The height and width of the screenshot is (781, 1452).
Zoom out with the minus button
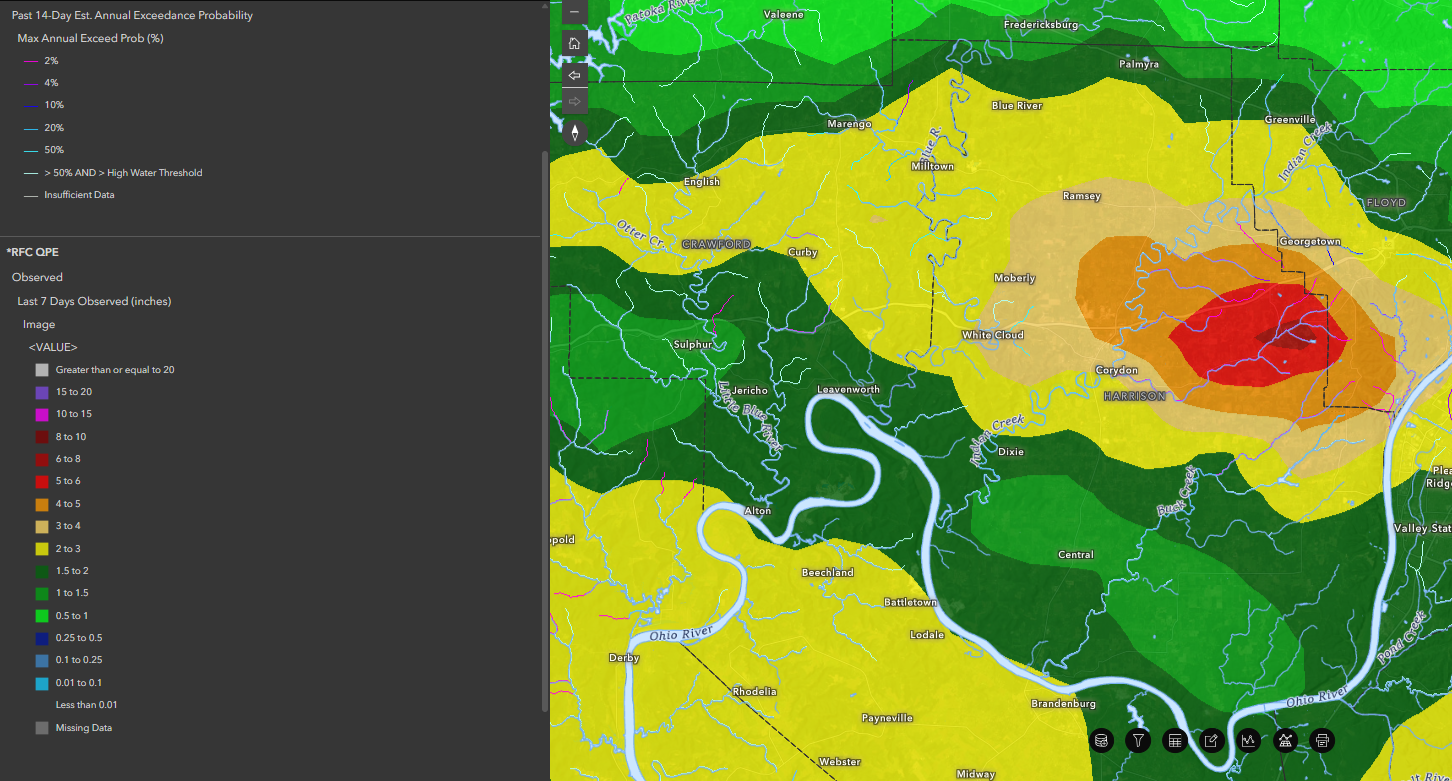pos(574,11)
